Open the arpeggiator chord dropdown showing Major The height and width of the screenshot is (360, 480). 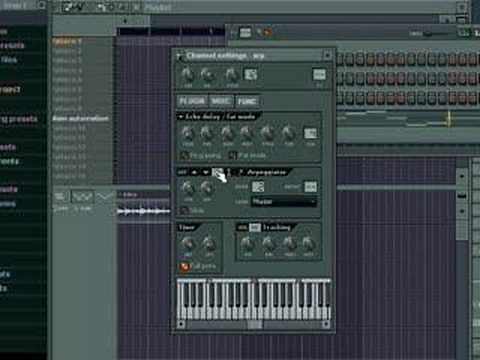click(x=284, y=202)
